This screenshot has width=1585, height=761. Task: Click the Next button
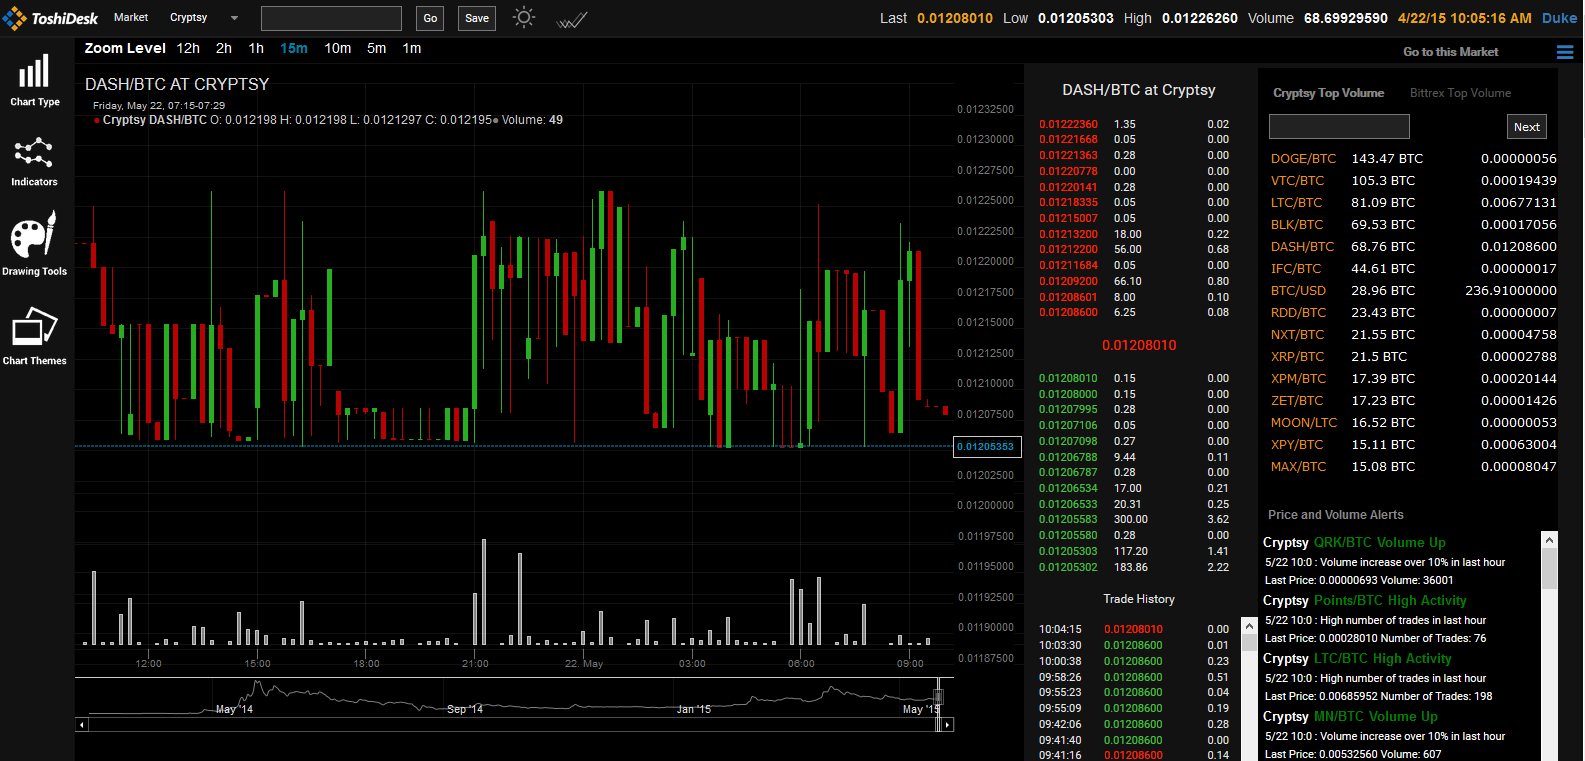(x=1526, y=127)
